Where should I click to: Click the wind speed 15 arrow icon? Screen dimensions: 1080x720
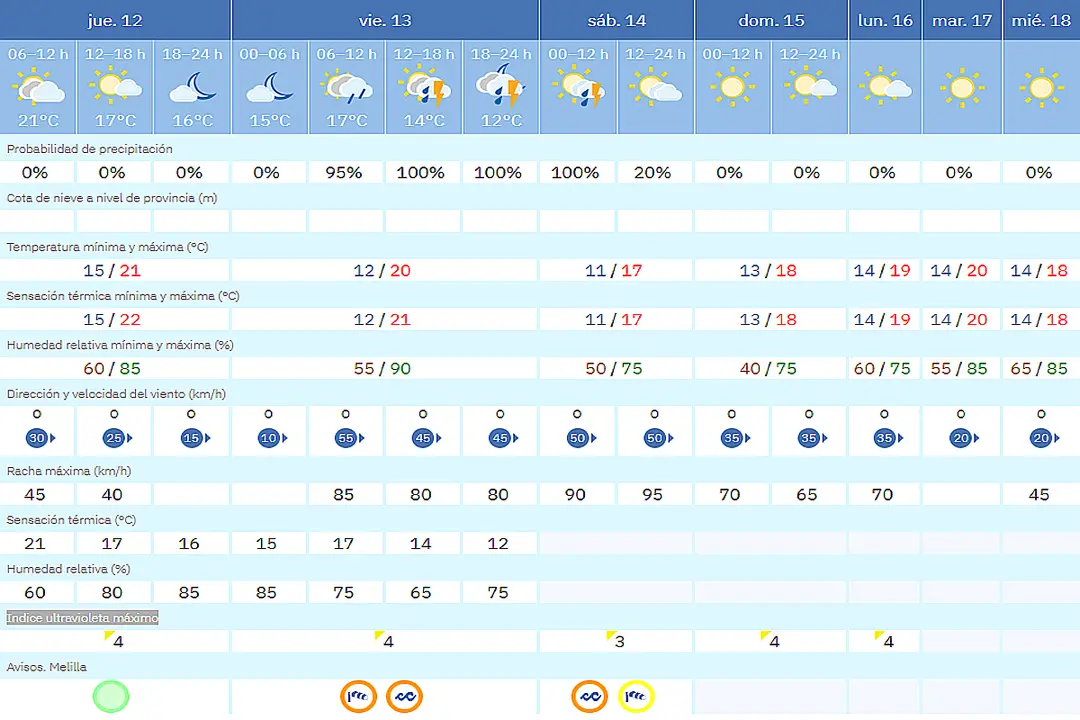pyautogui.click(x=194, y=438)
